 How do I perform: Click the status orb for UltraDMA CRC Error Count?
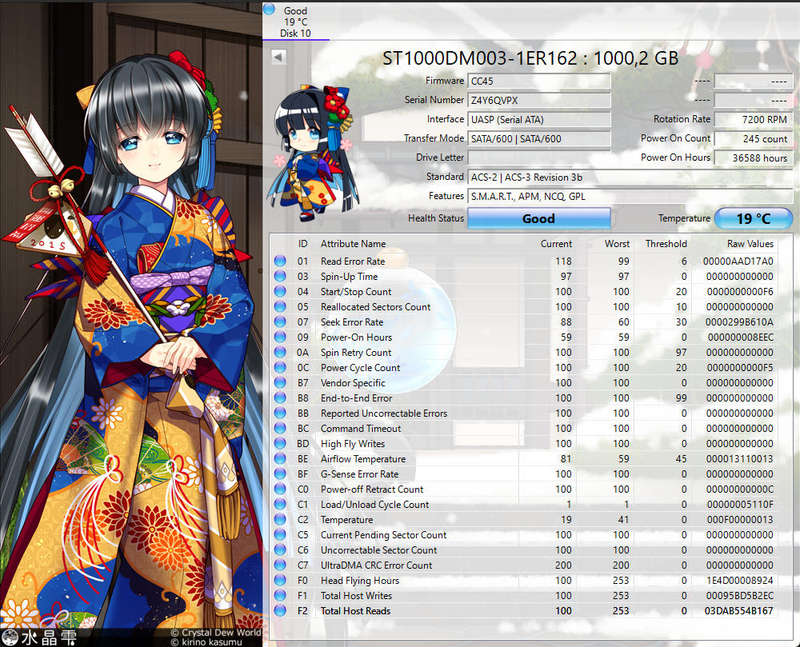(280, 565)
